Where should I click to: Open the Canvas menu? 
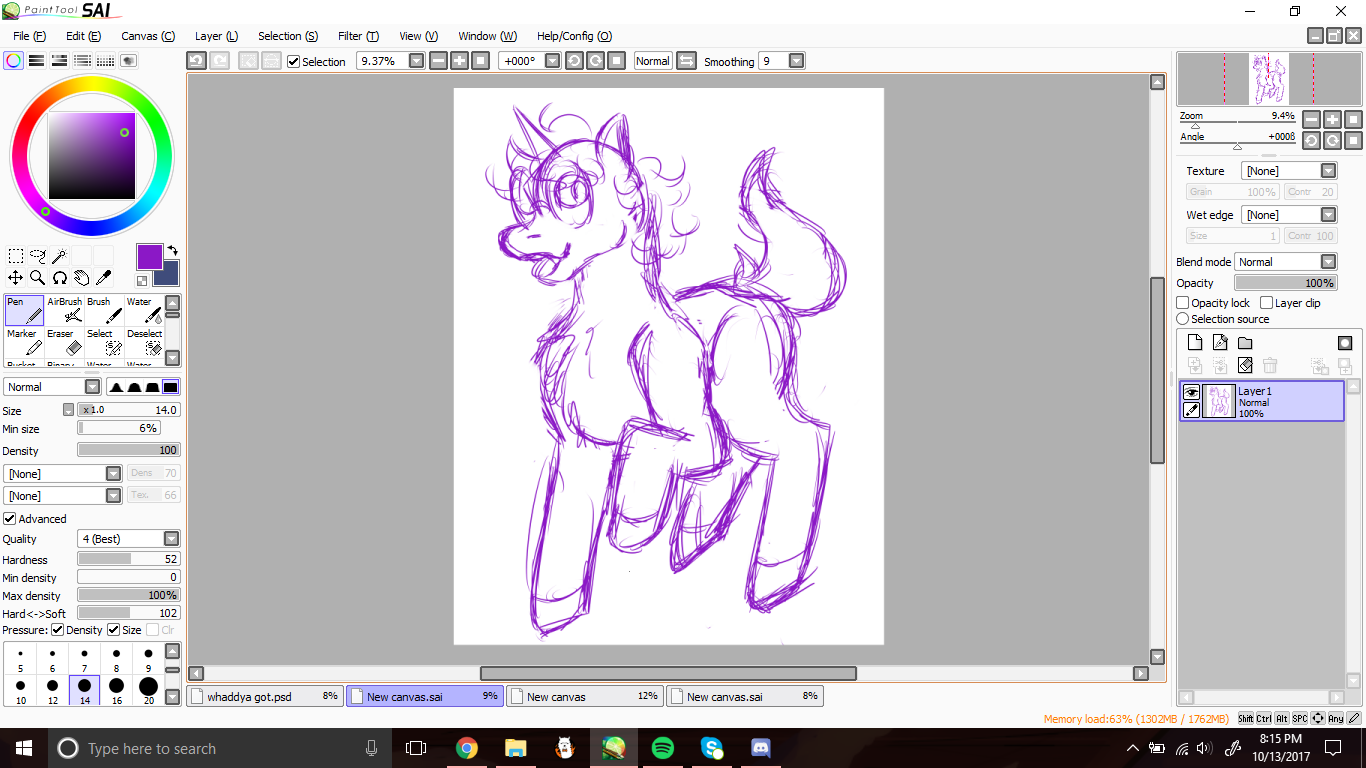click(x=148, y=36)
